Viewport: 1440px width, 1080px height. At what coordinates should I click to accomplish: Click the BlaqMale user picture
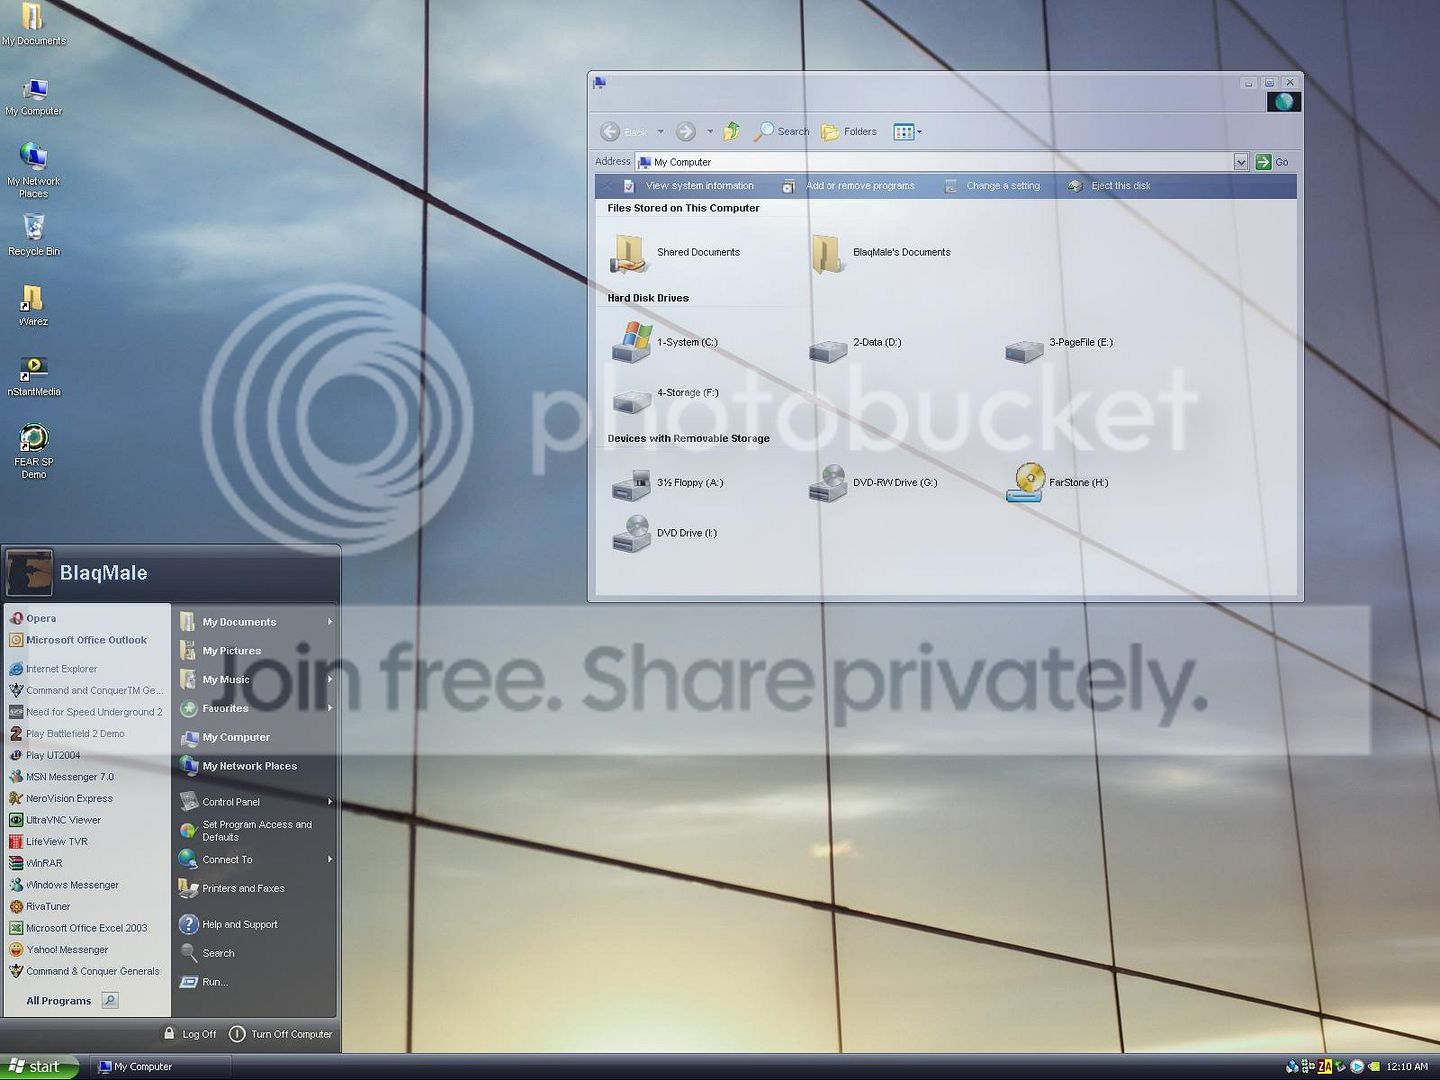28,572
